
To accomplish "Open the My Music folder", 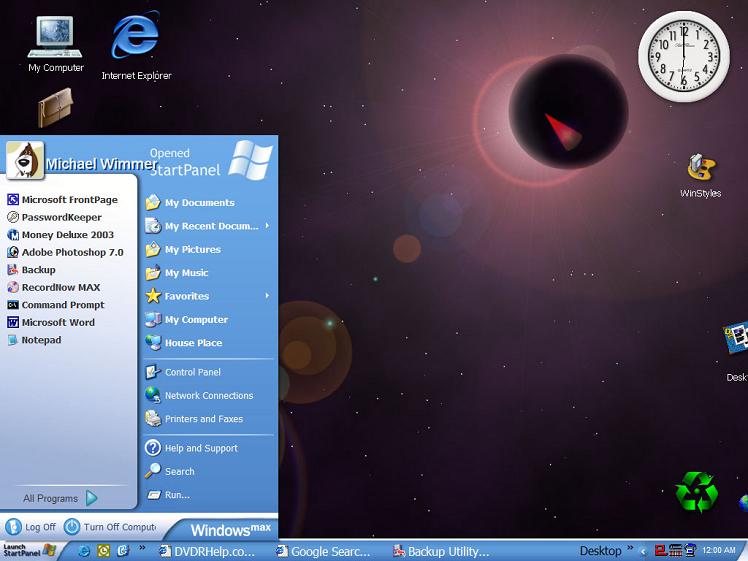I will 177,272.
